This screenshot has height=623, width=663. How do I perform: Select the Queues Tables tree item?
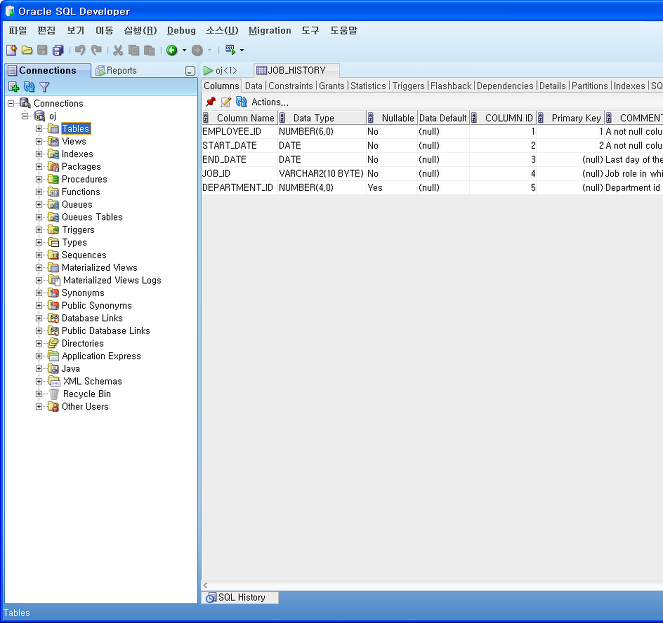[x=92, y=217]
